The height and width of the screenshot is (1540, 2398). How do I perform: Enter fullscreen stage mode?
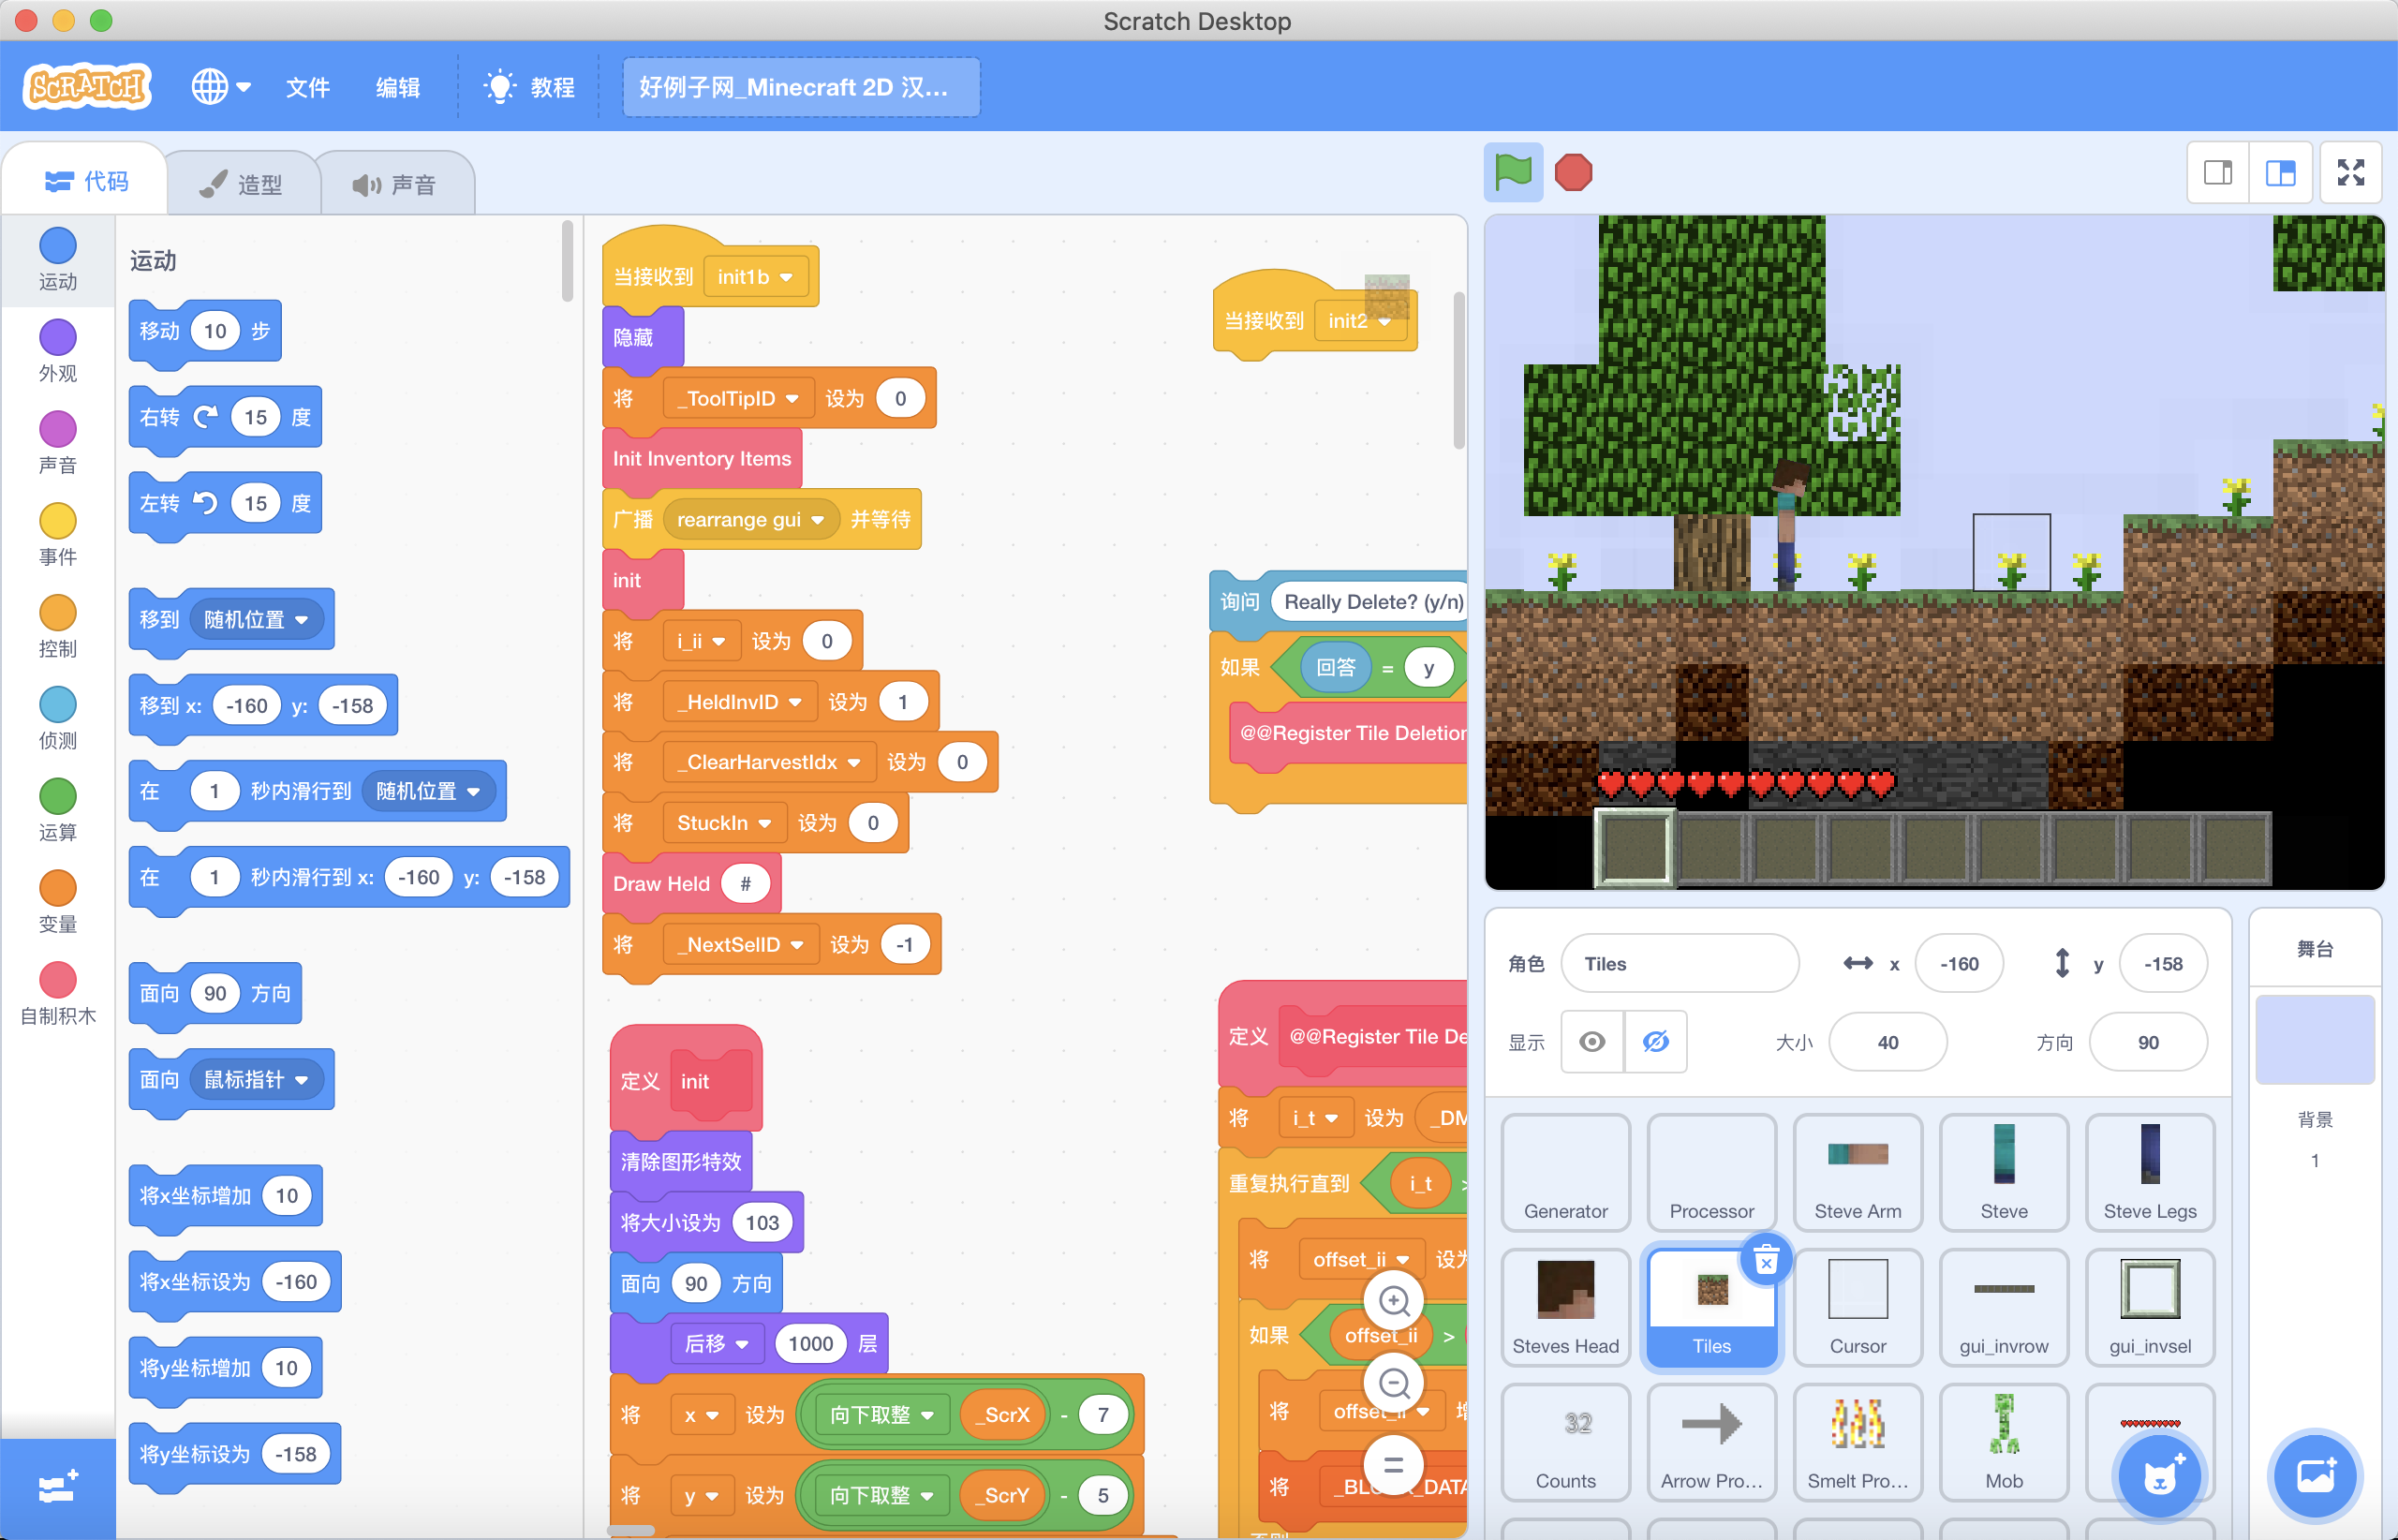coord(2351,173)
